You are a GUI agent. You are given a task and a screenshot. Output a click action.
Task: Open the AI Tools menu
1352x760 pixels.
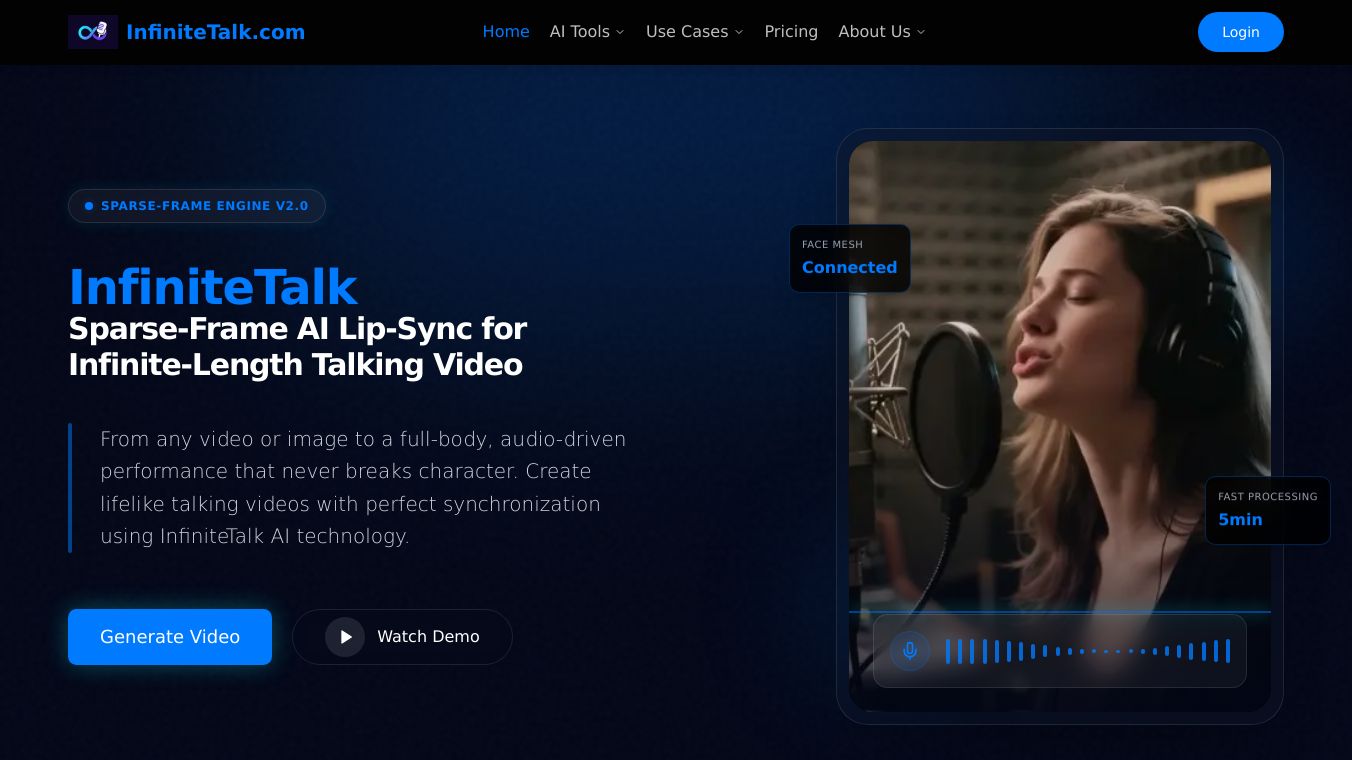tap(587, 32)
